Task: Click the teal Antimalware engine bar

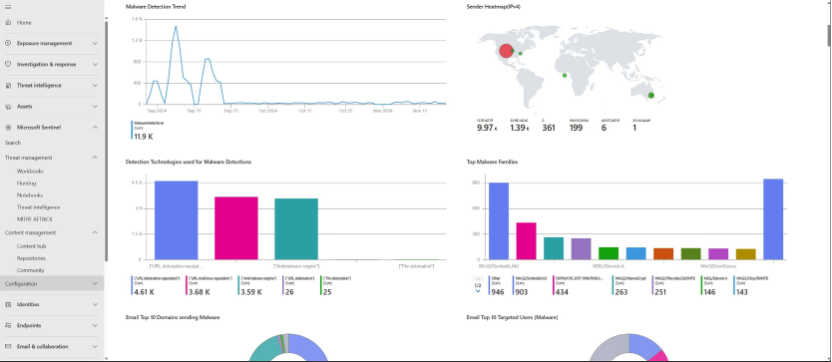Action: pyautogui.click(x=296, y=229)
